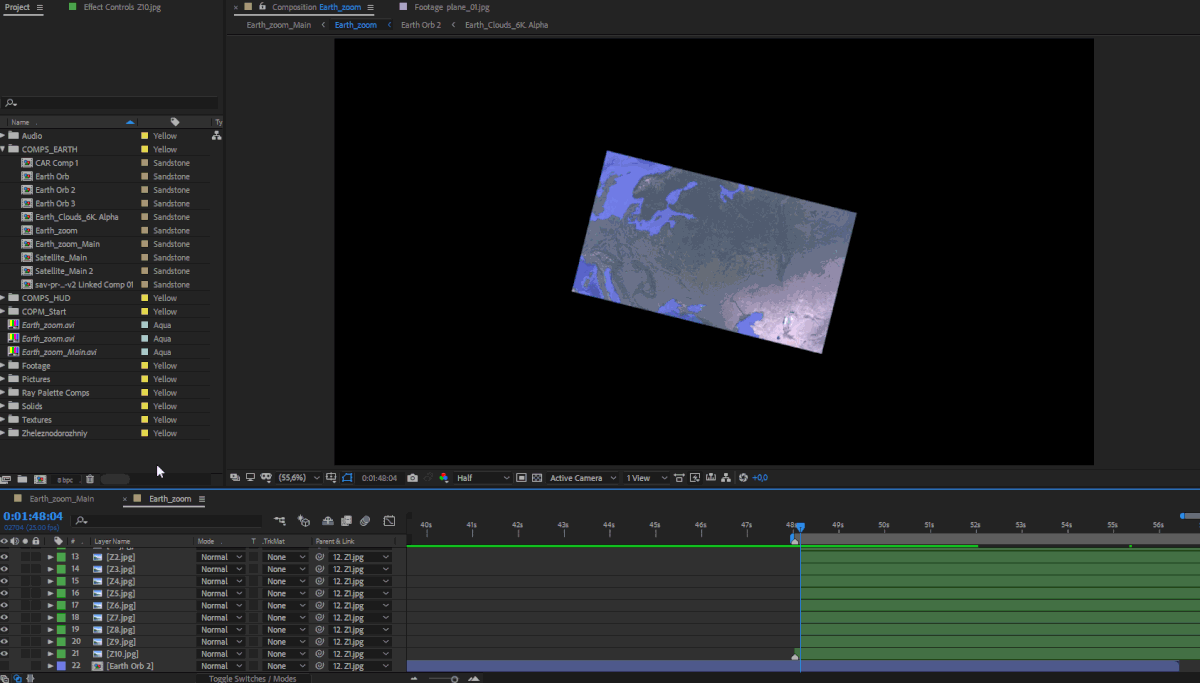Enable Frame Blending for the composition
This screenshot has width=1200, height=683.
346,520
